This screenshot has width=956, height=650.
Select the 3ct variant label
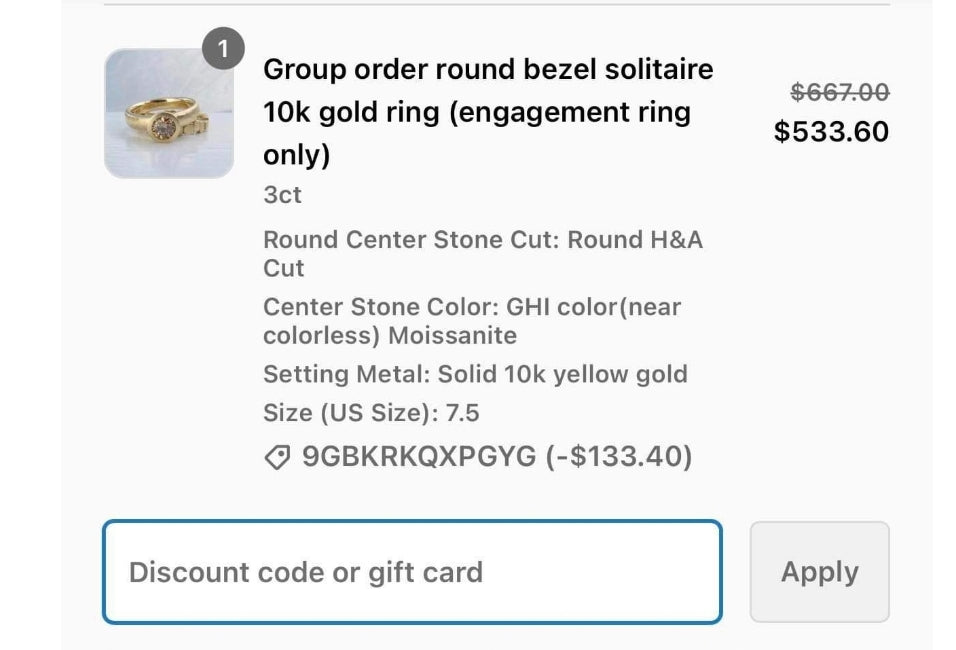(x=282, y=195)
